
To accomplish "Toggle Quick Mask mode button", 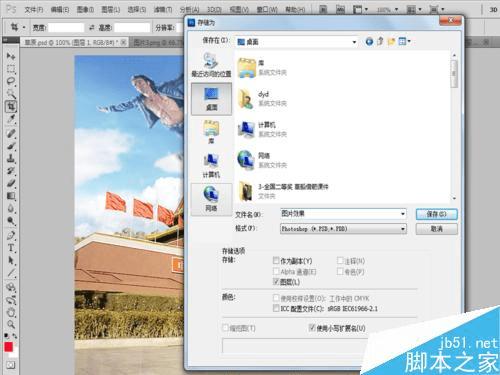I will (x=11, y=365).
